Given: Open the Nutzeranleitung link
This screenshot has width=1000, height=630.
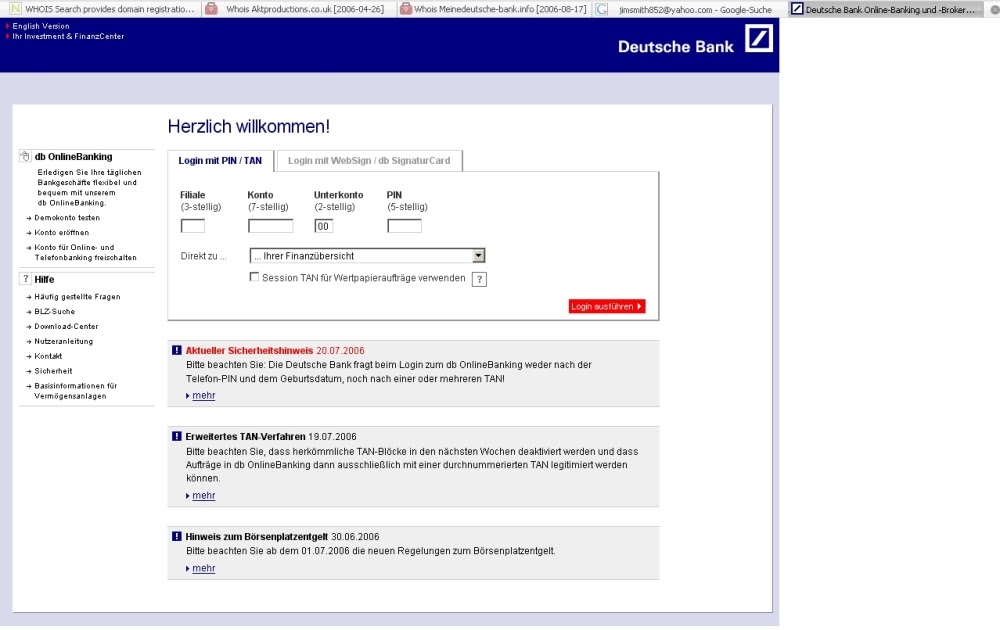Looking at the screenshot, I should click(64, 341).
